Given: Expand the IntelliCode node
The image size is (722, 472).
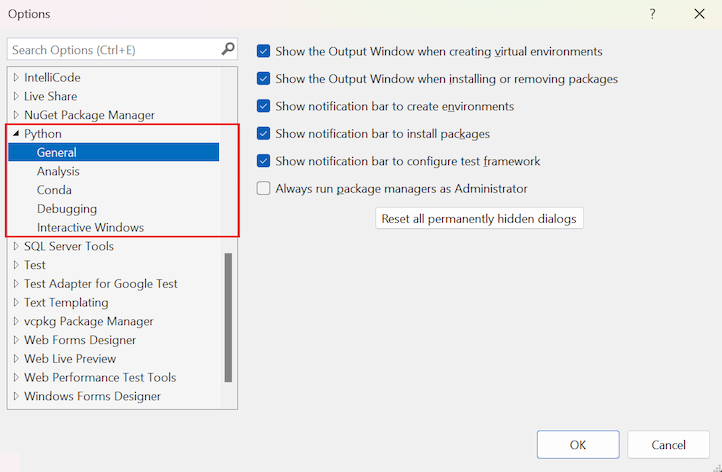Looking at the screenshot, I should point(16,77).
